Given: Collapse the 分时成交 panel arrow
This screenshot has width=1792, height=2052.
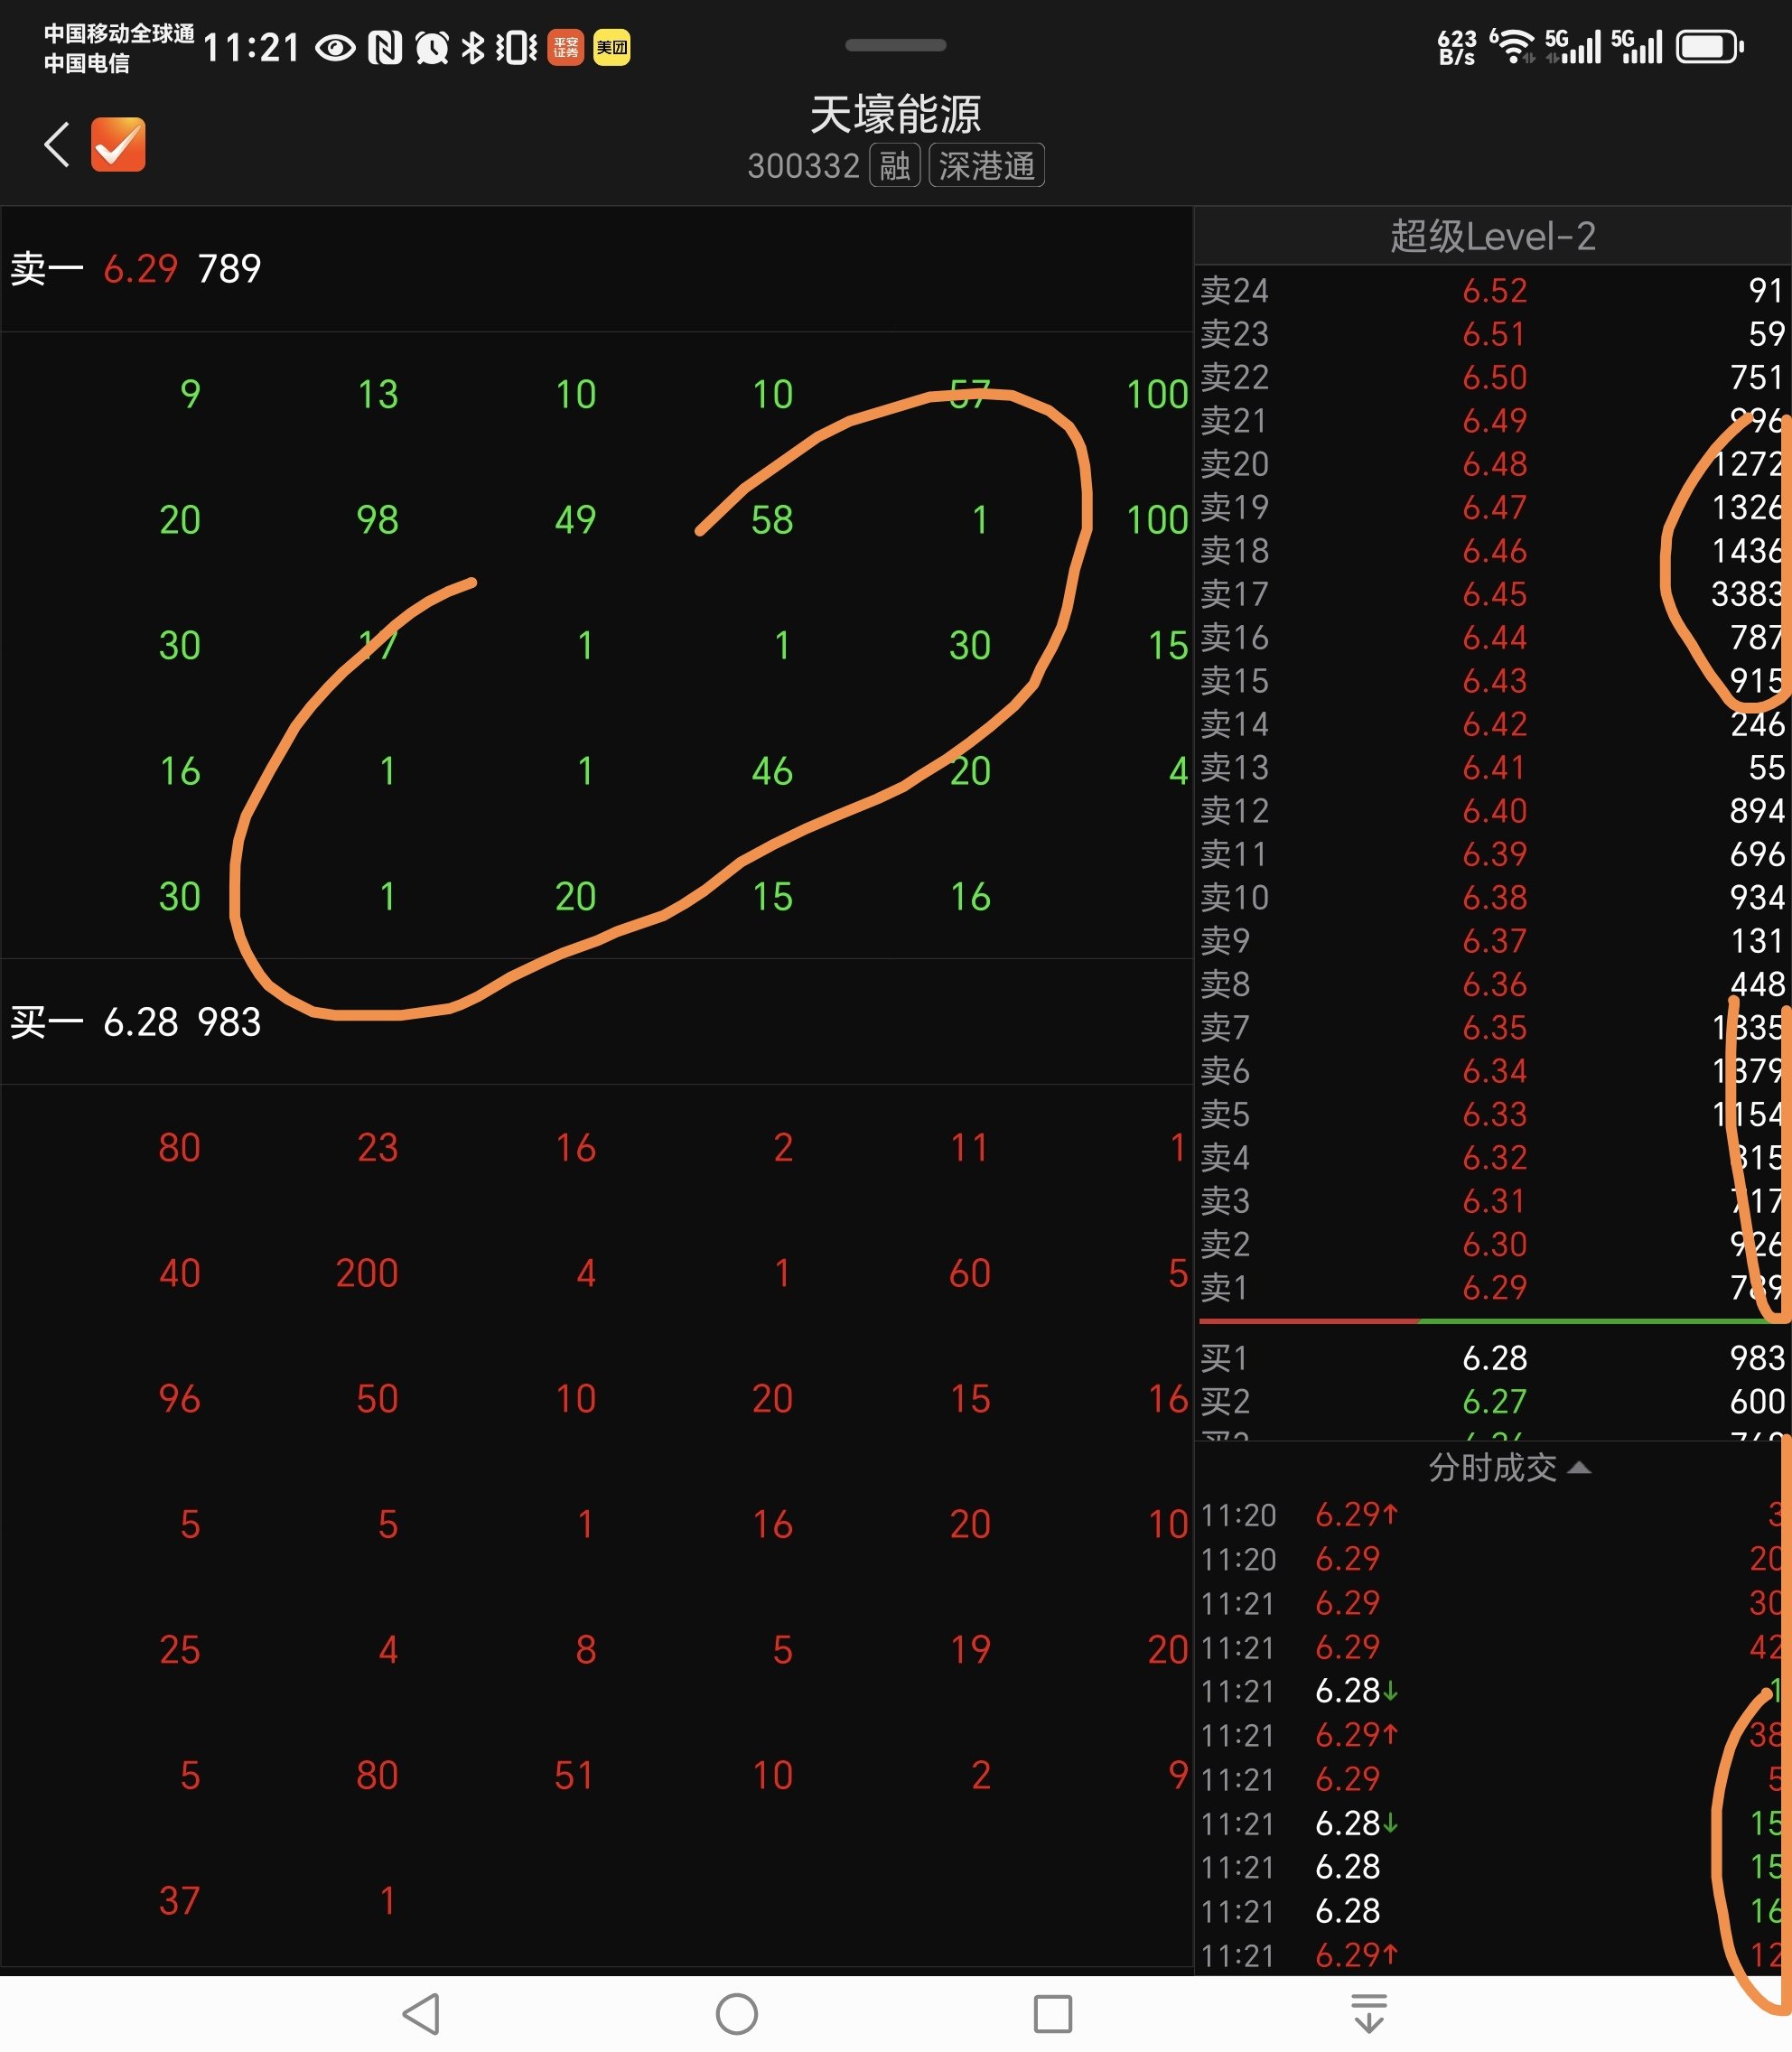Looking at the screenshot, I should click(1579, 1468).
